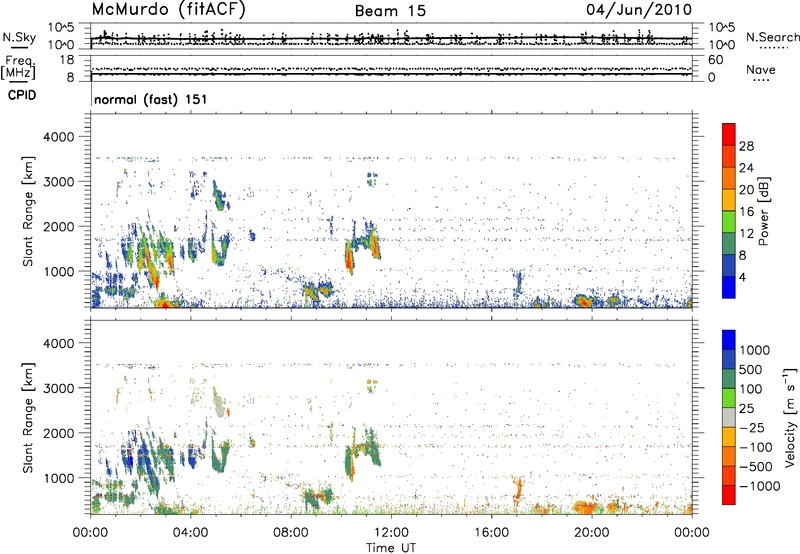Click the "-25" label on velocity colorbar
This screenshot has width=800, height=554.
click(750, 427)
